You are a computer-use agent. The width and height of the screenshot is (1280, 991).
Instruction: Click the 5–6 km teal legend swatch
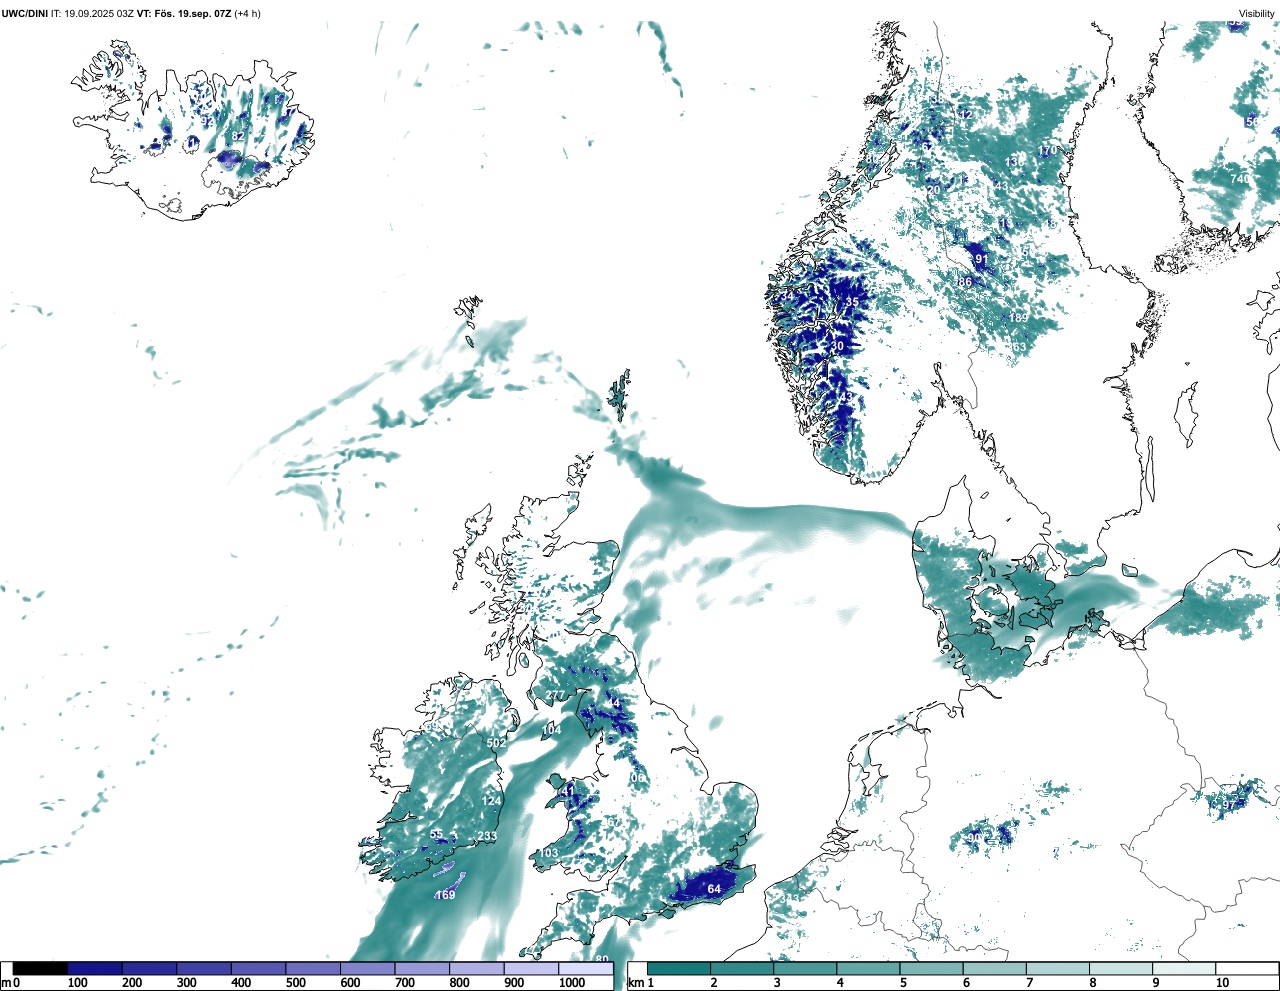pyautogui.click(x=932, y=968)
